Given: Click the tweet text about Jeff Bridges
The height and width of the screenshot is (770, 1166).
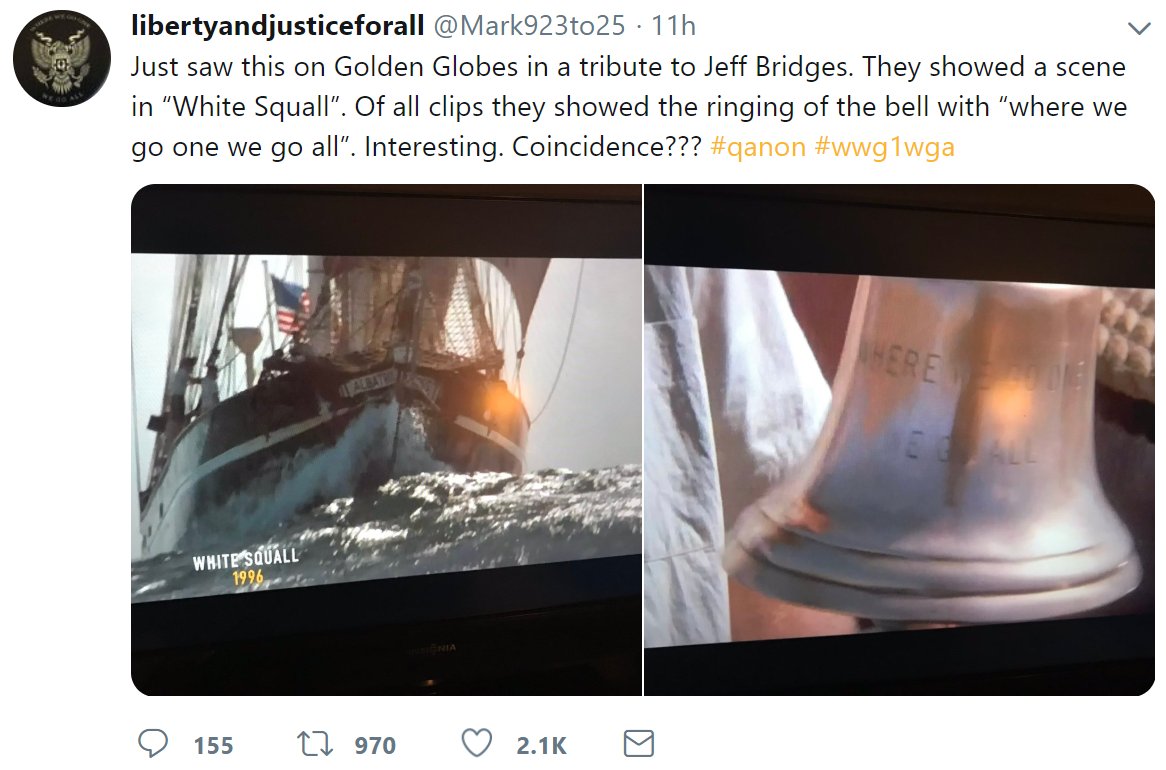Looking at the screenshot, I should 629,106.
